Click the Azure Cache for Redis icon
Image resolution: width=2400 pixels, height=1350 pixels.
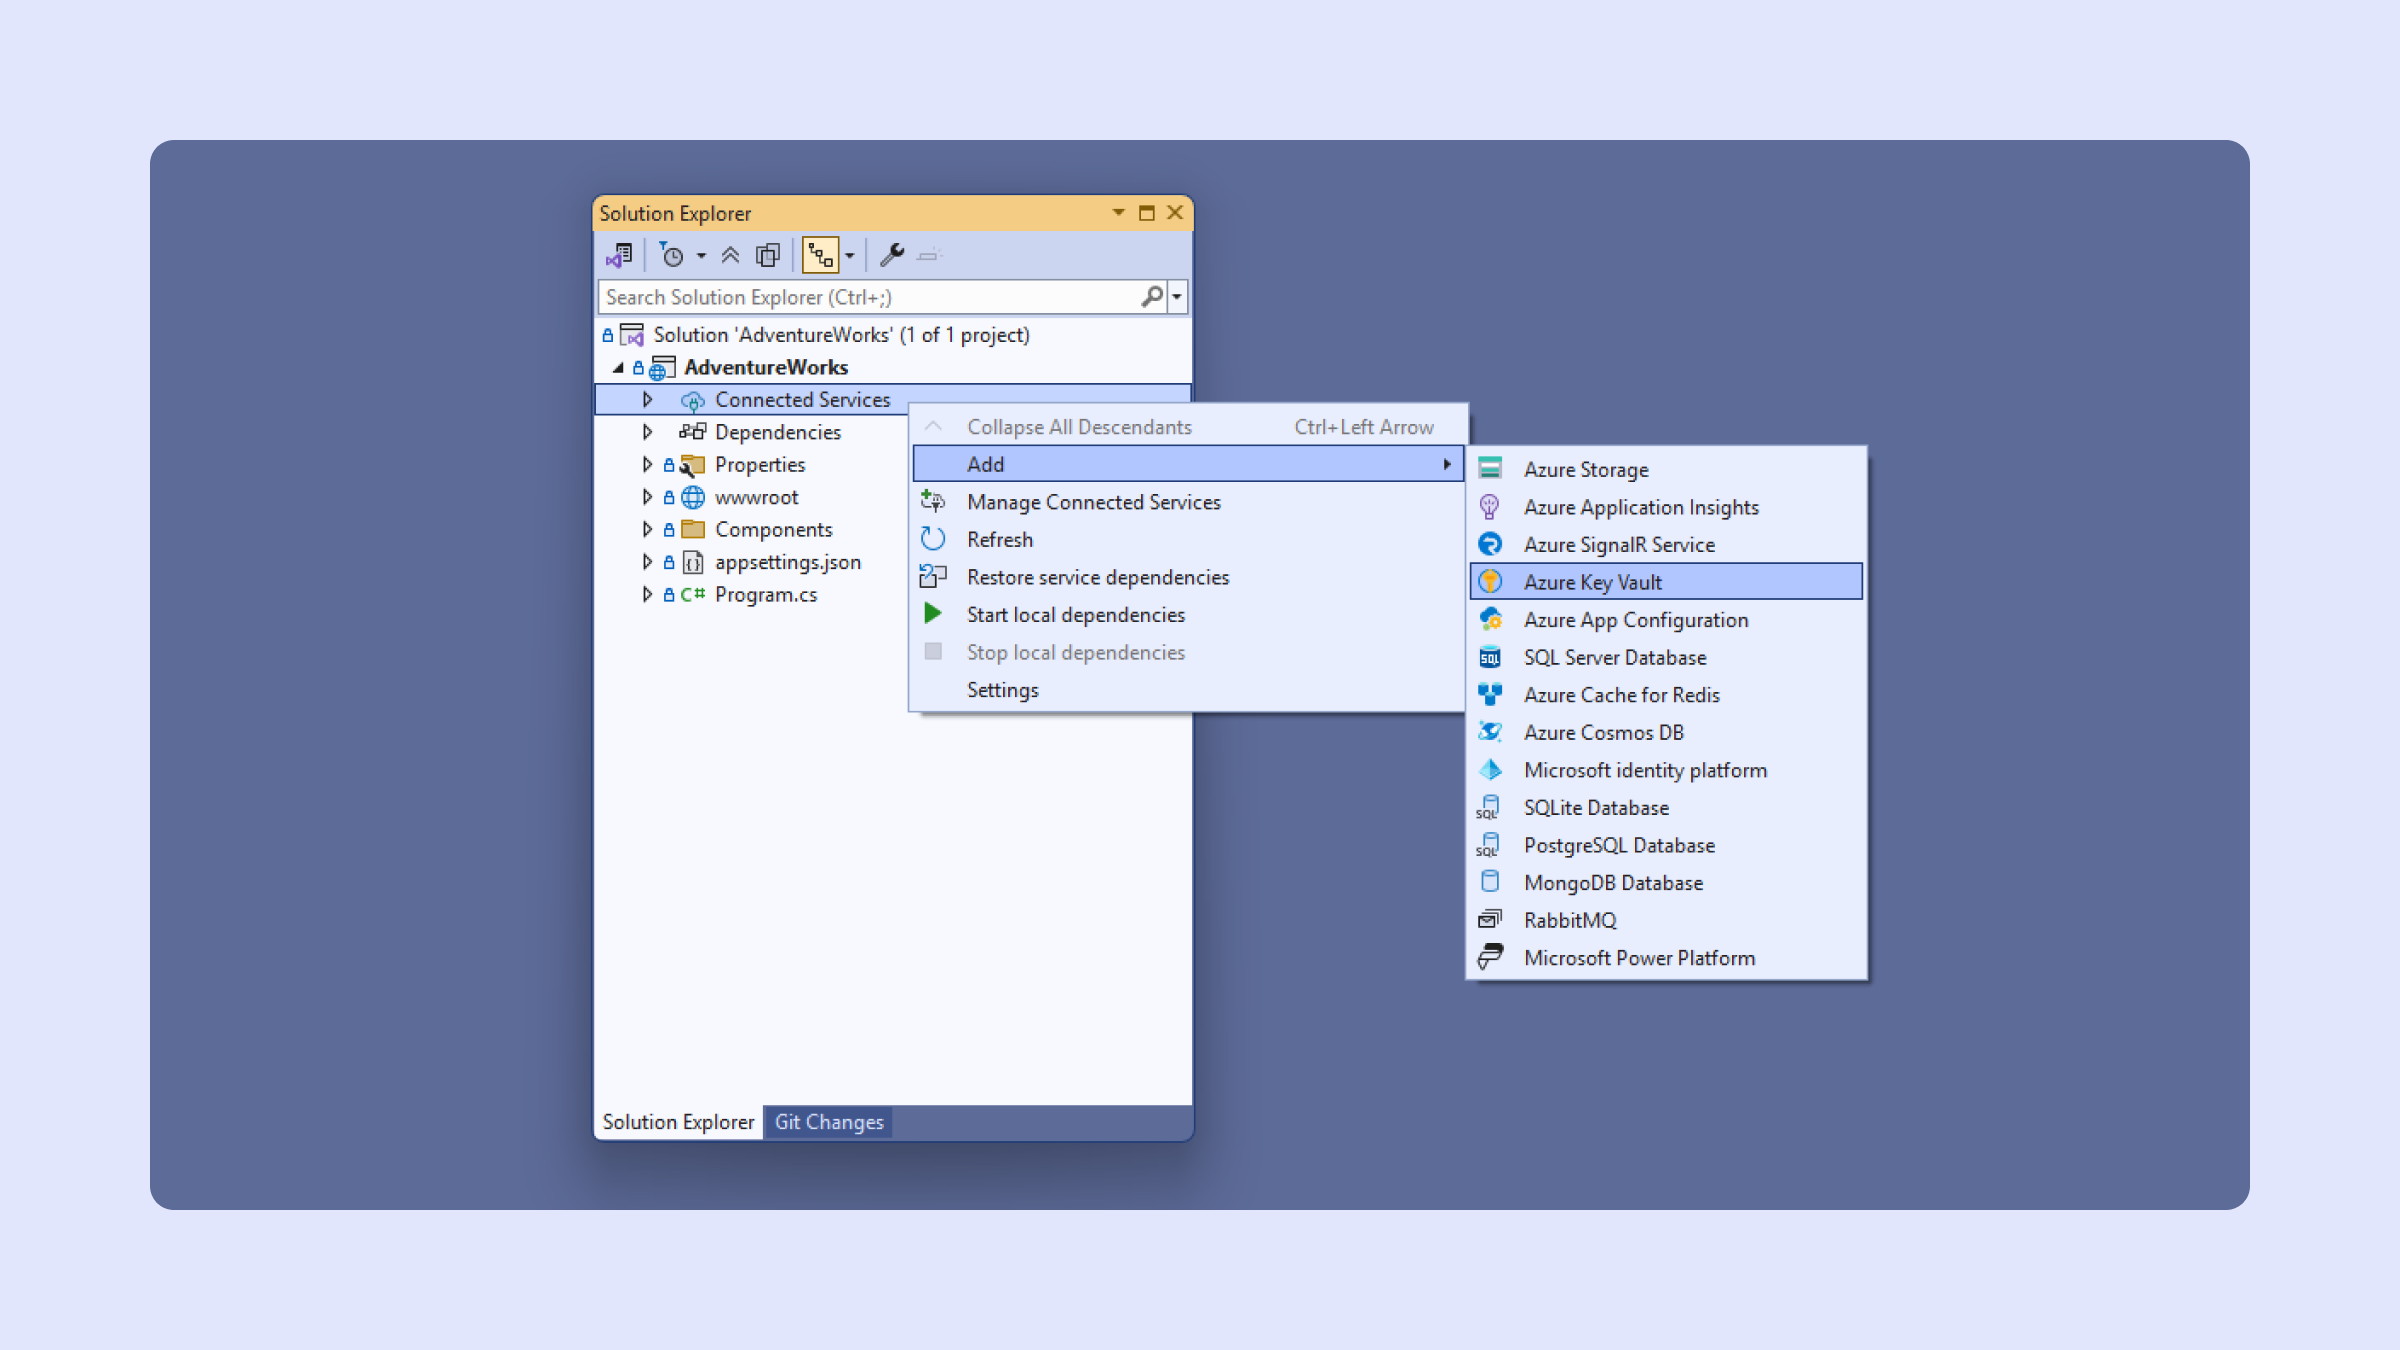[x=1490, y=694]
